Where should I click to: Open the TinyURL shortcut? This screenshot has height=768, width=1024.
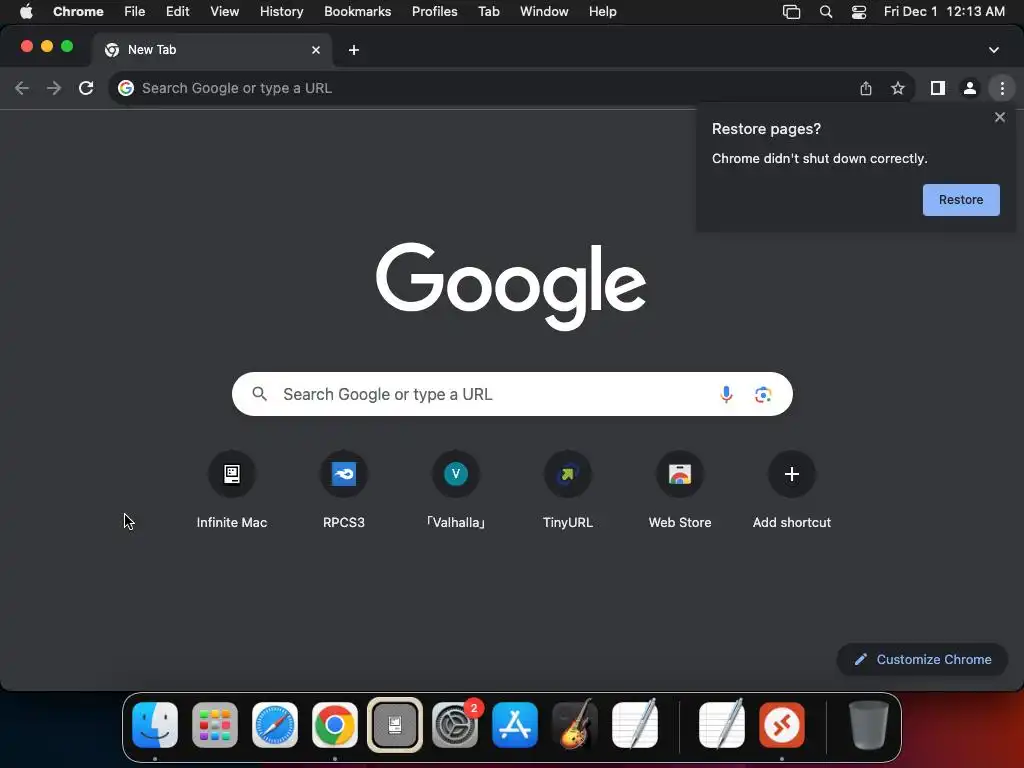click(x=568, y=490)
